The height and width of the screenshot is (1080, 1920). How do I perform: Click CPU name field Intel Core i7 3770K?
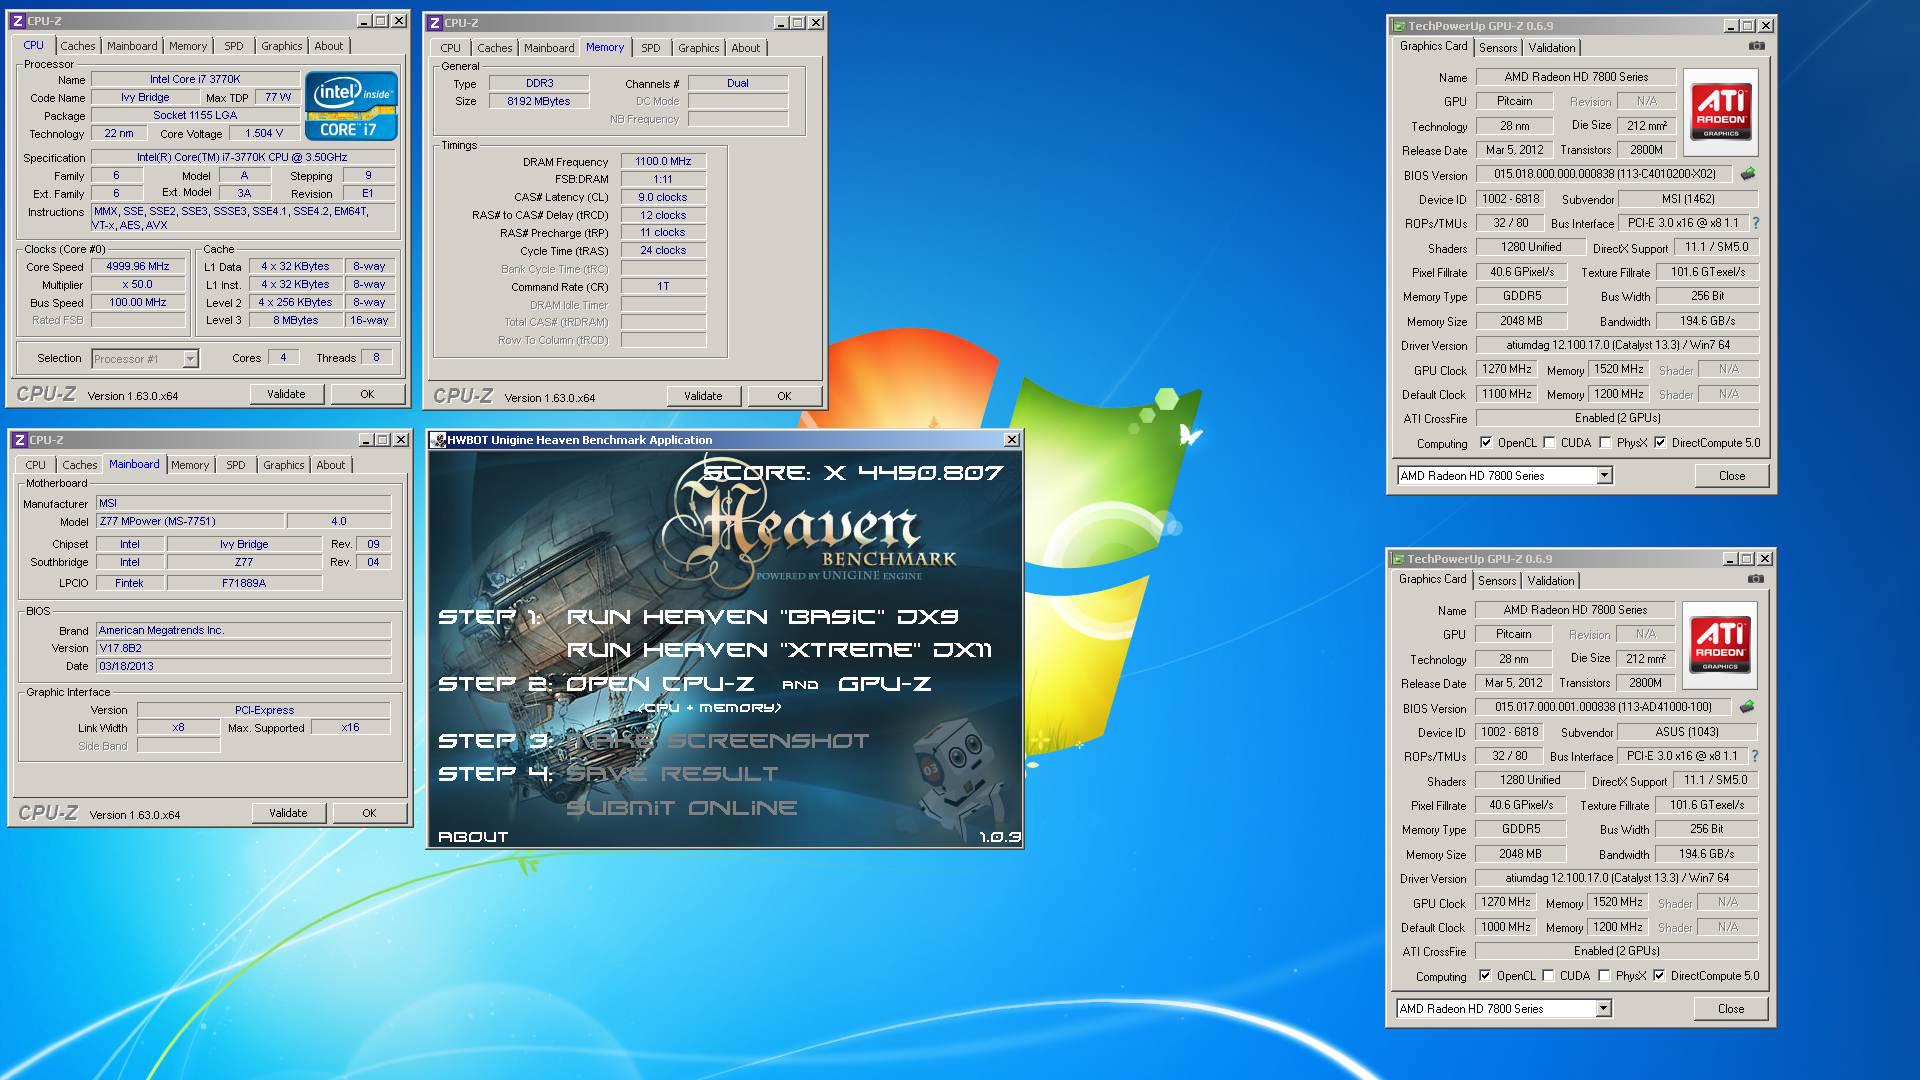195,79
